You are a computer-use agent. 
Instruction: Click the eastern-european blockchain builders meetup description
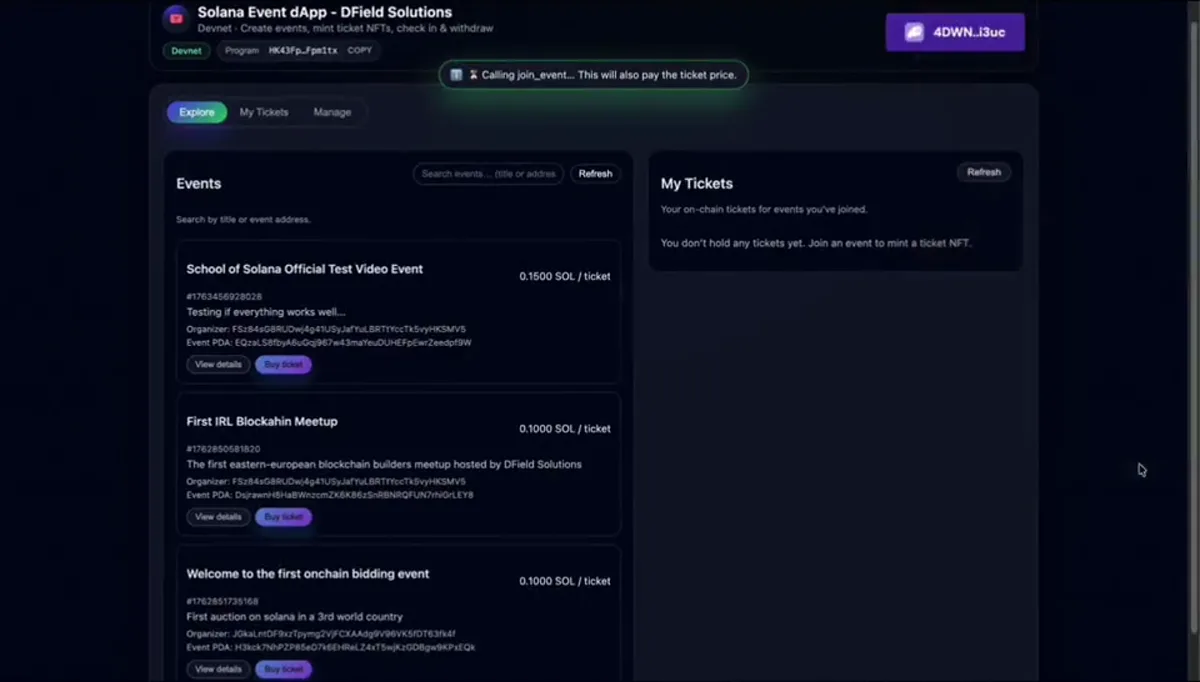click(384, 464)
